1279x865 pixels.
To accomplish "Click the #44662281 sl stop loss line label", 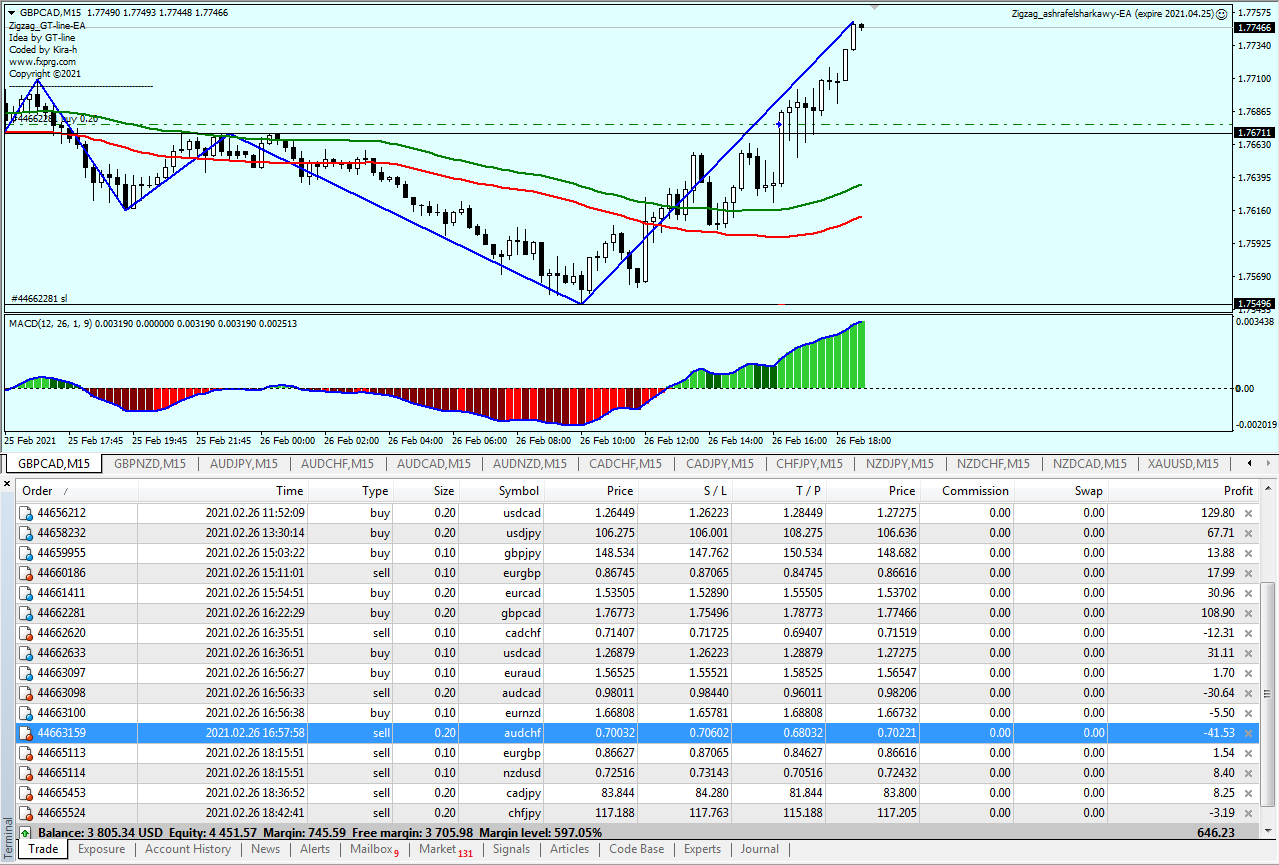I will (x=39, y=298).
